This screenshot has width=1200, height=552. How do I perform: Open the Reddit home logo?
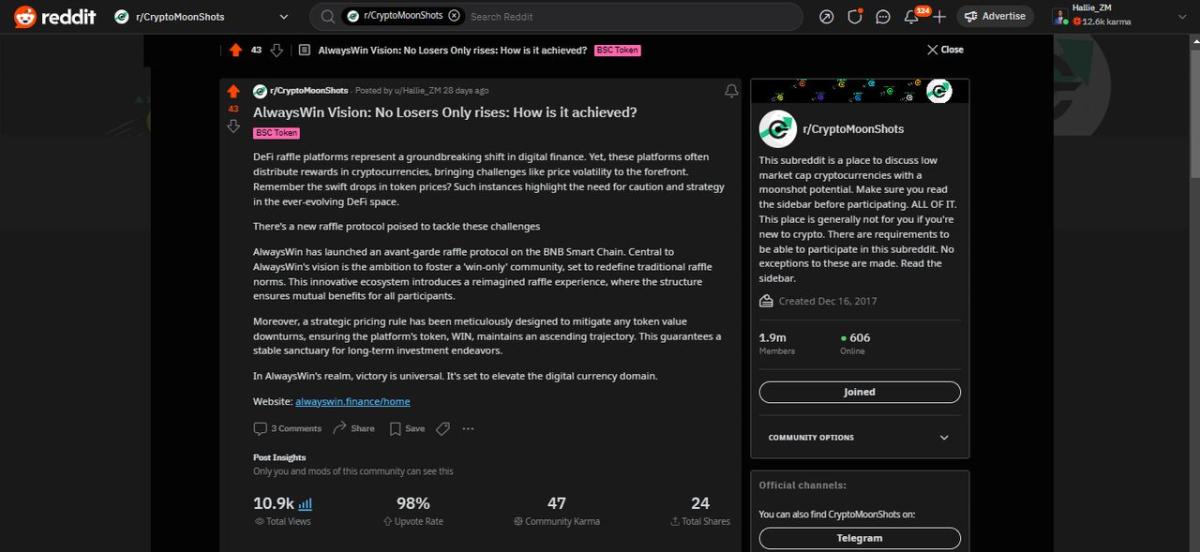coord(53,16)
